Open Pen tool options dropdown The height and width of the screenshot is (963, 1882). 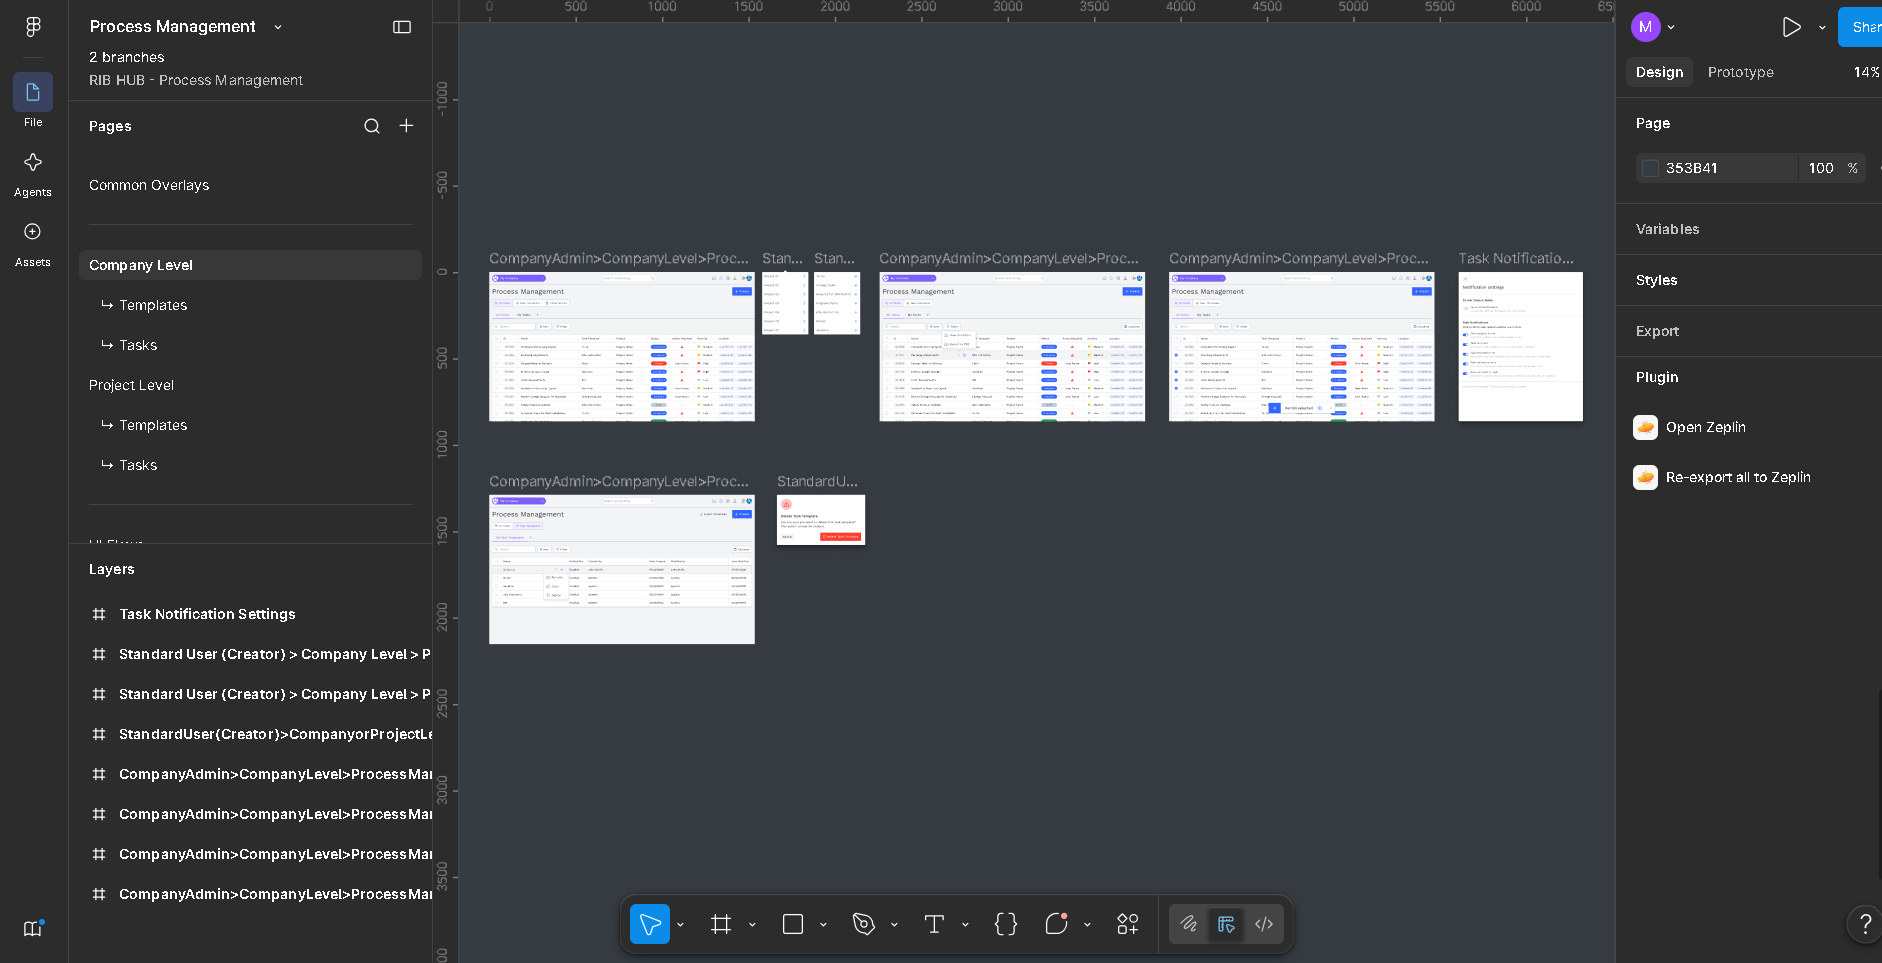click(x=894, y=925)
